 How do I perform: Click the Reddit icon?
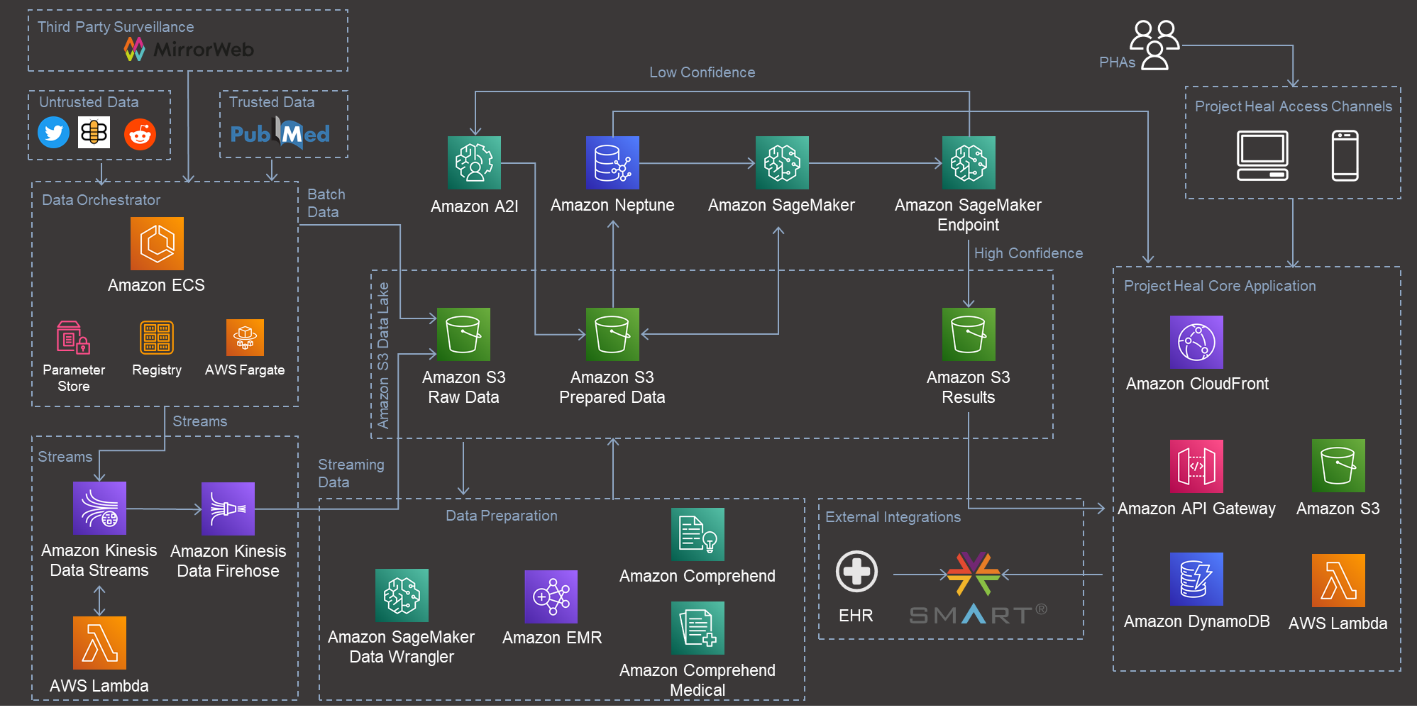[140, 133]
